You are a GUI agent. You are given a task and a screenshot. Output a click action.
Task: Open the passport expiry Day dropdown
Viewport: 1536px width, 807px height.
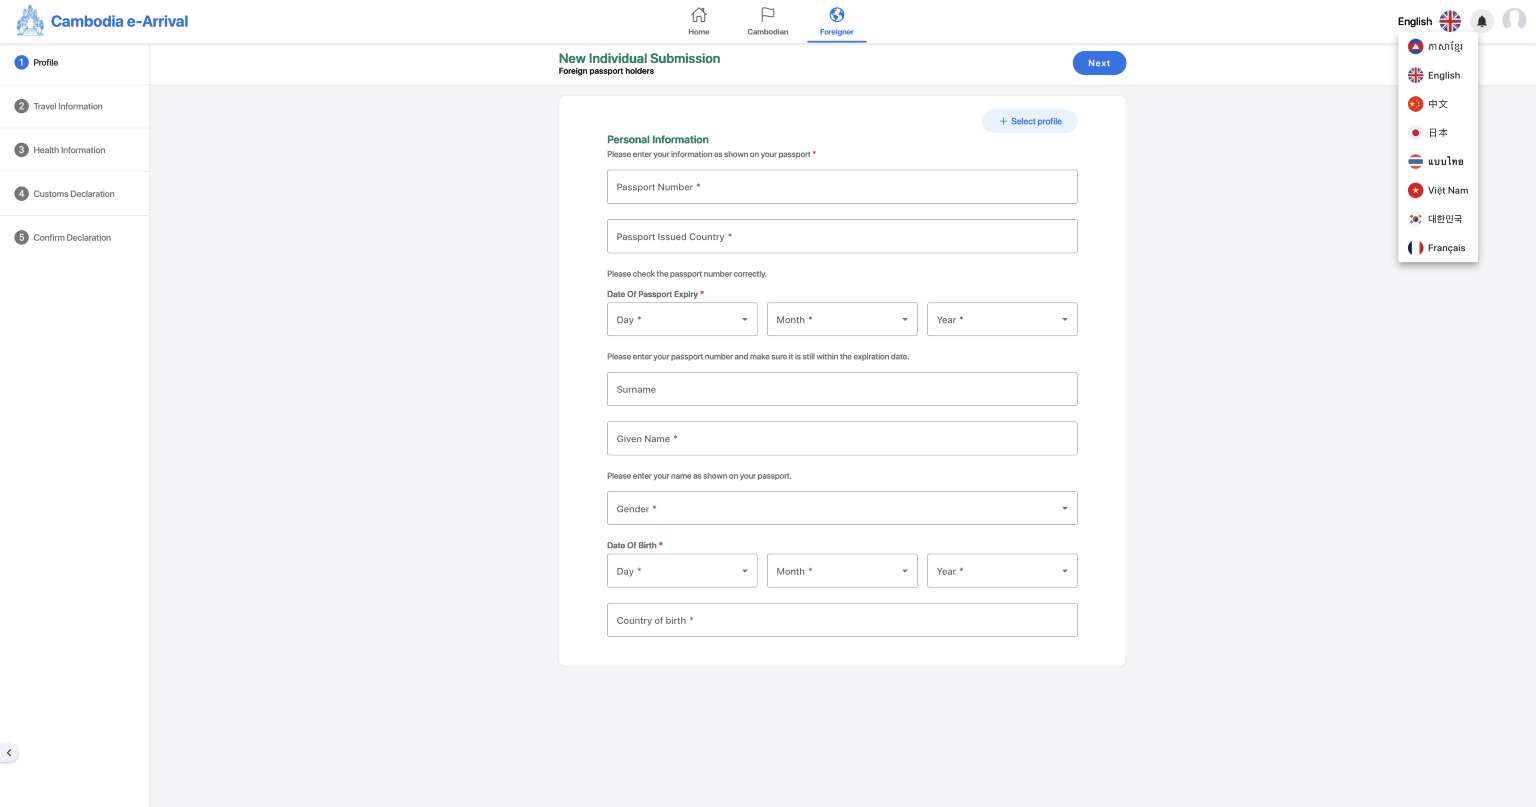click(x=682, y=319)
